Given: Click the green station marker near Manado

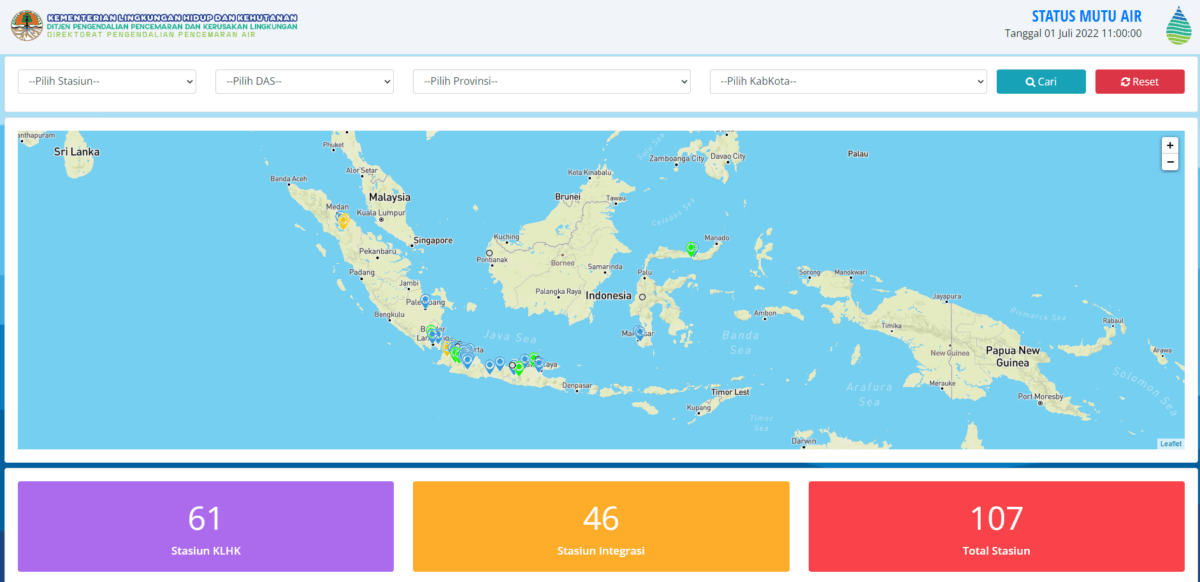Looking at the screenshot, I should [691, 248].
